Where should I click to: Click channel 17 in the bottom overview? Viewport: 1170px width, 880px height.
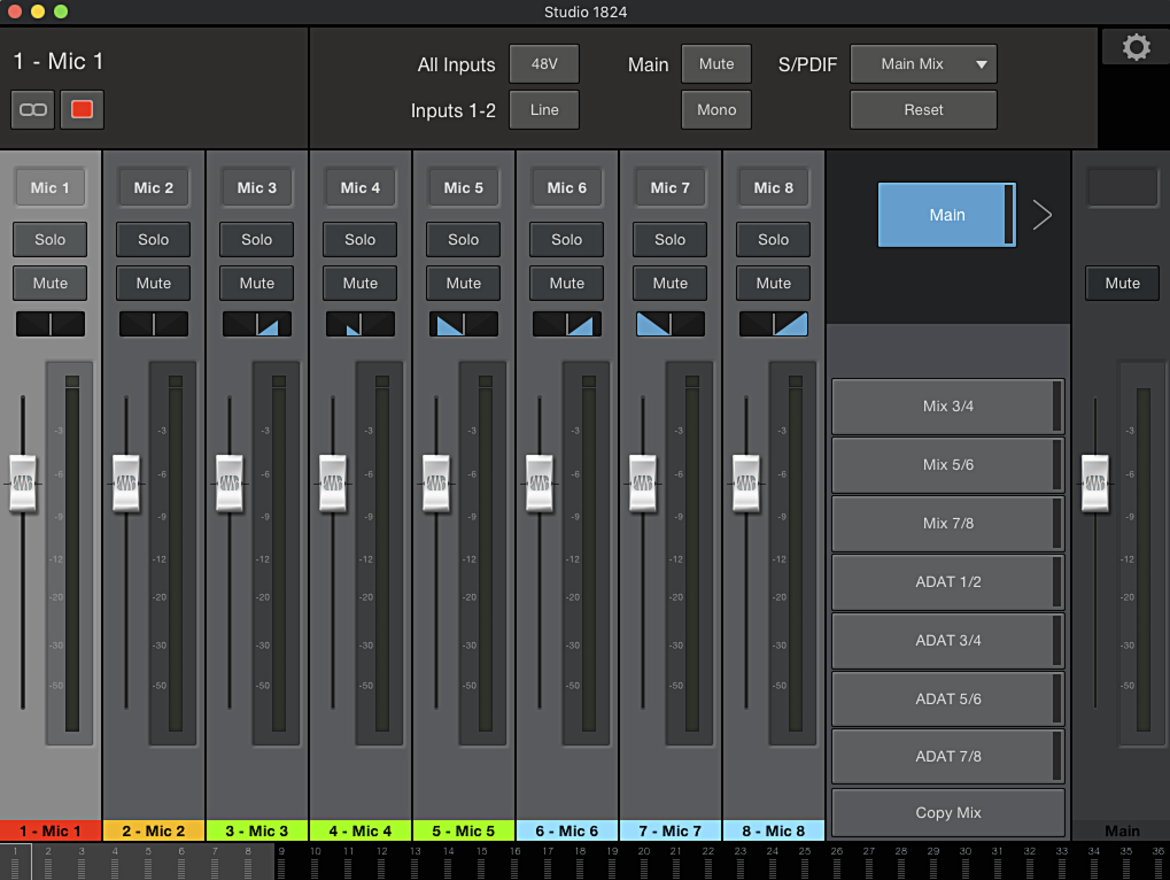tap(547, 861)
